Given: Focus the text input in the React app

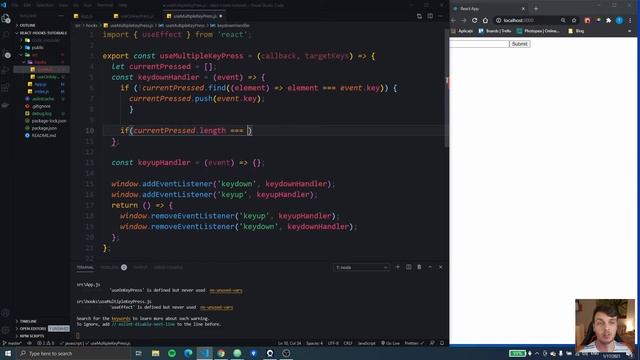Looking at the screenshot, I should pos(479,44).
